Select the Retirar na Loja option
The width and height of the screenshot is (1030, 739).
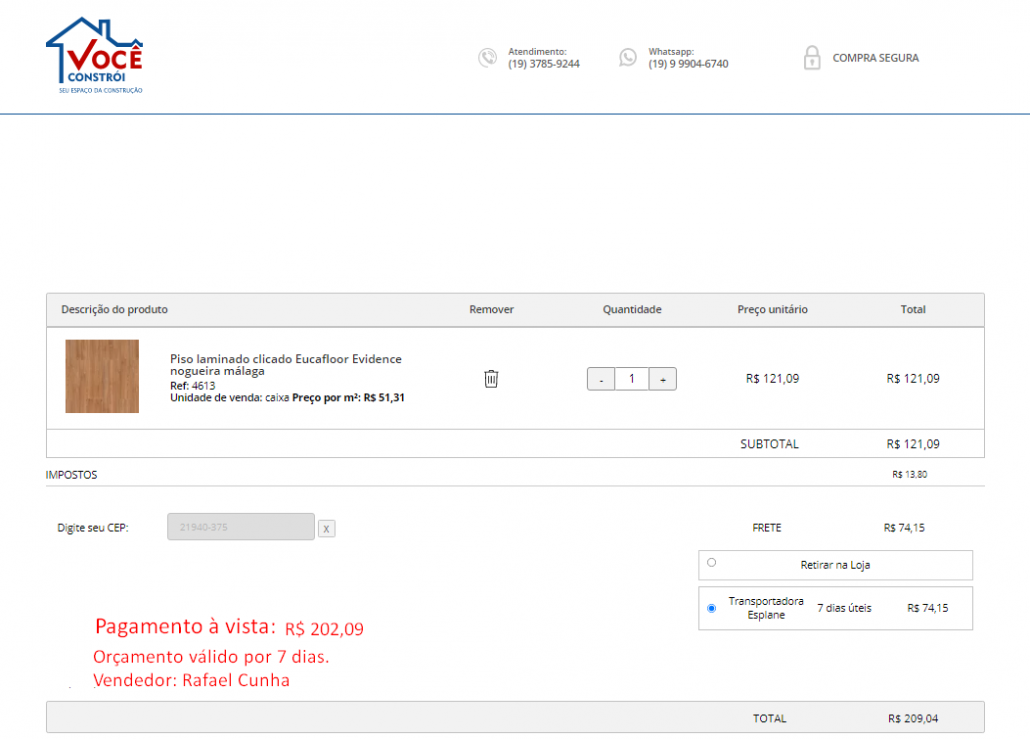pos(711,563)
